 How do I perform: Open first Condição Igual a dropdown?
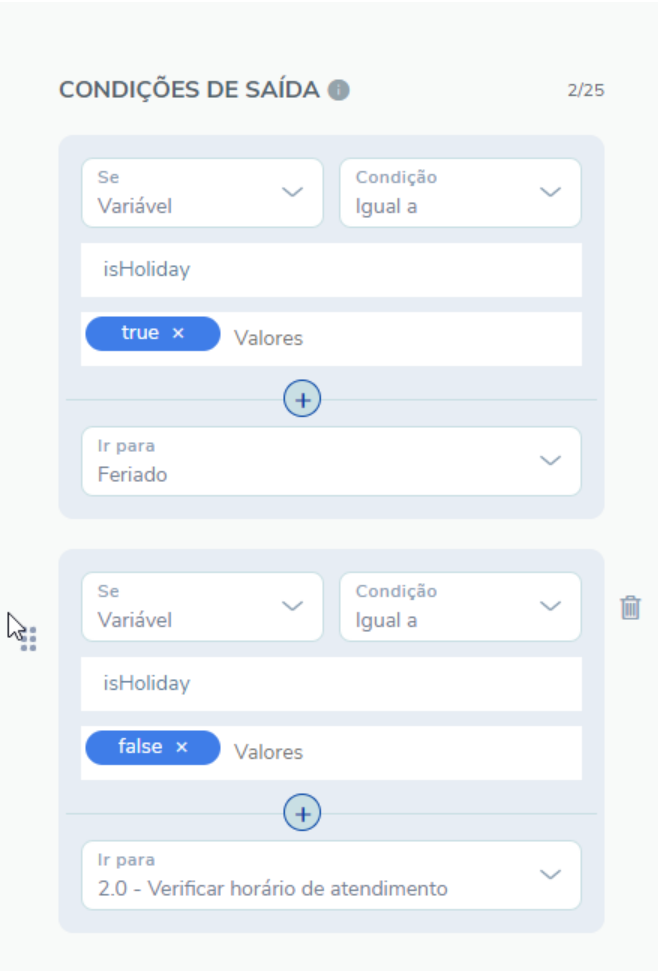460,193
